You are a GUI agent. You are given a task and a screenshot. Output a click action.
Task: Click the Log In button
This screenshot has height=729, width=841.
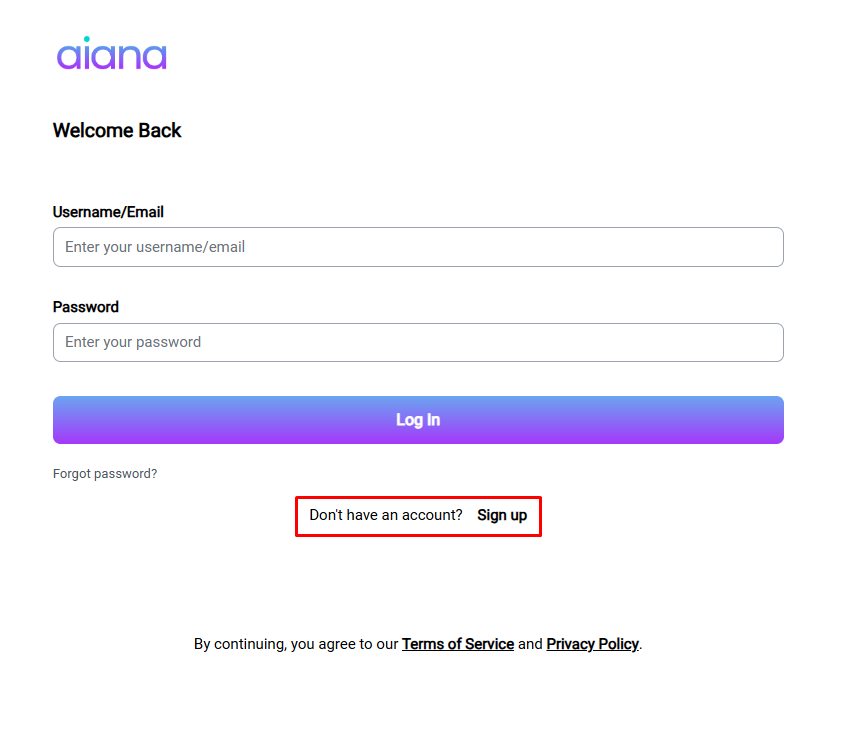(x=418, y=420)
